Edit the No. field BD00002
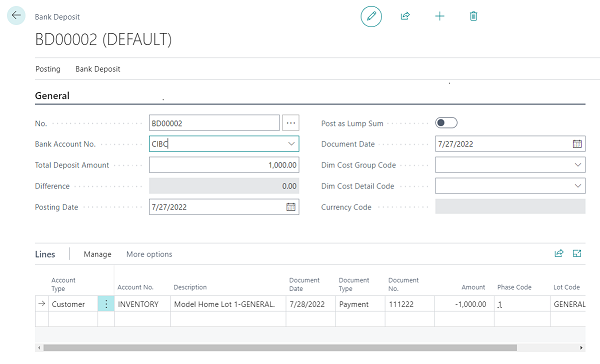 tap(214, 123)
